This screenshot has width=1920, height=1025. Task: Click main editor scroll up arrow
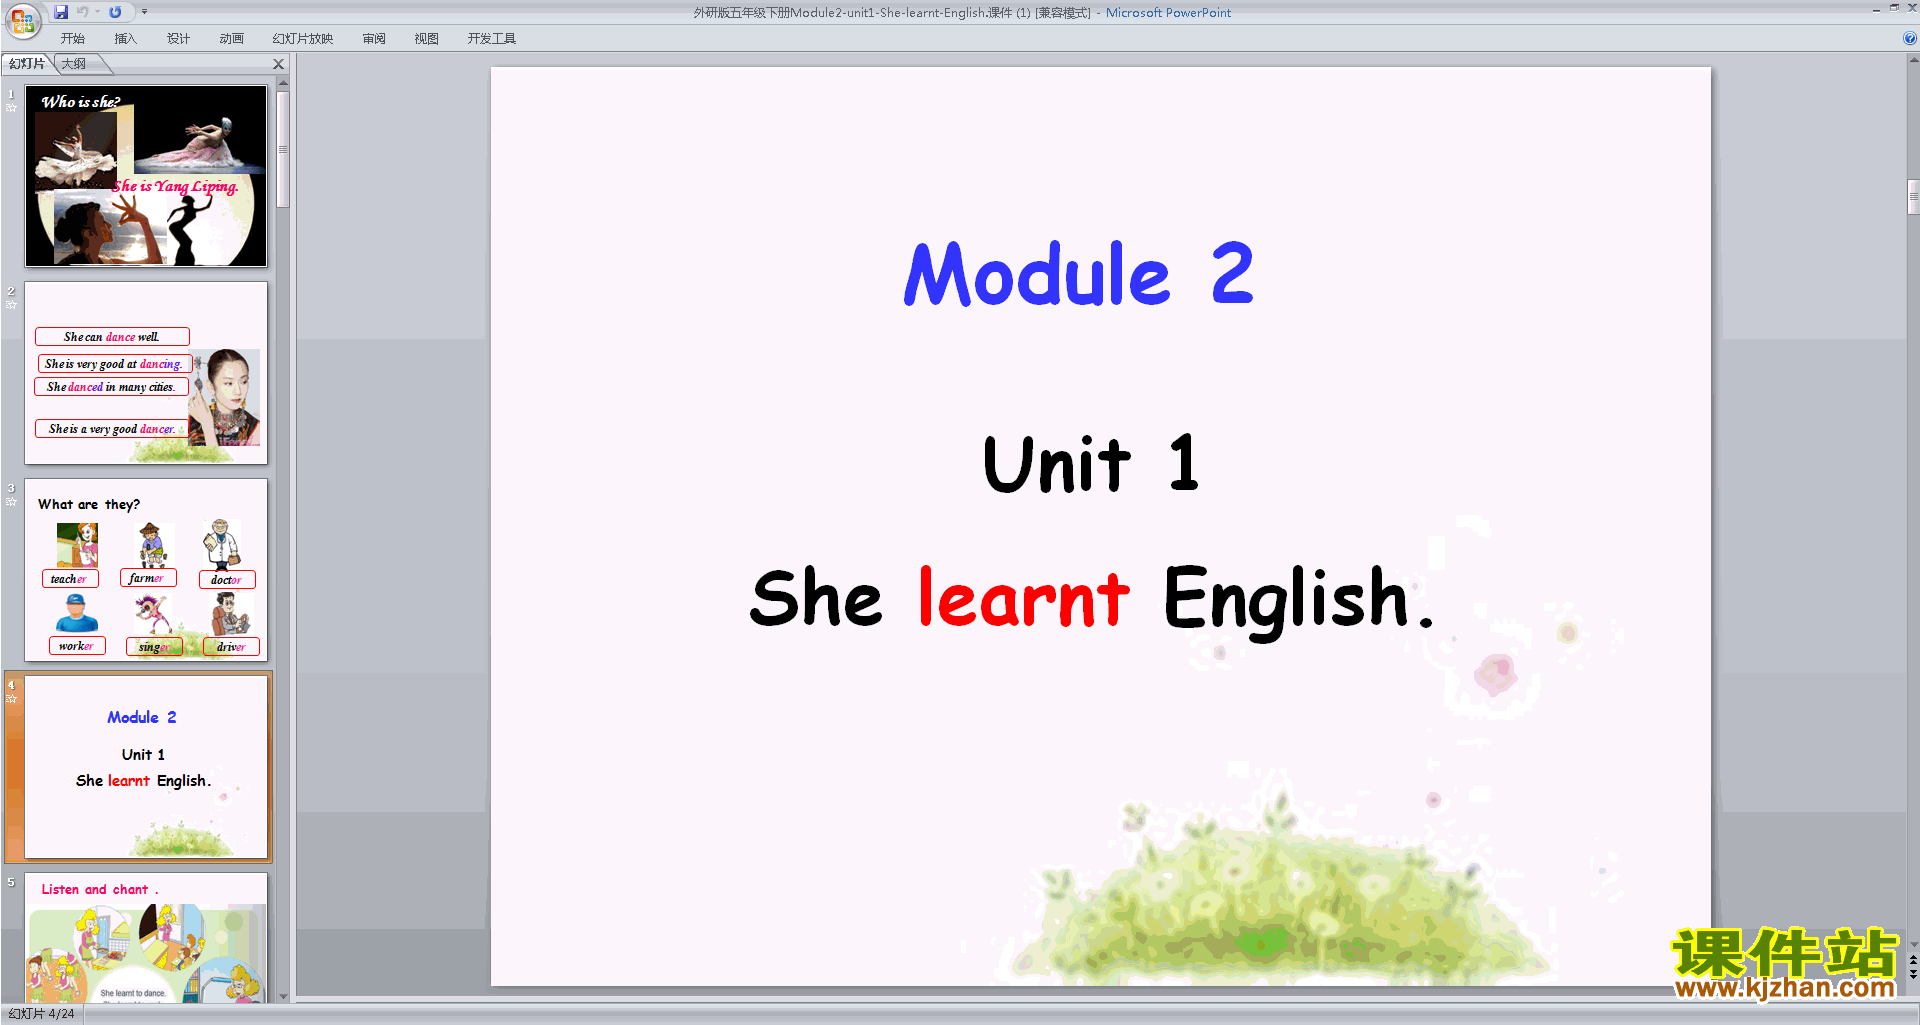click(x=1913, y=60)
